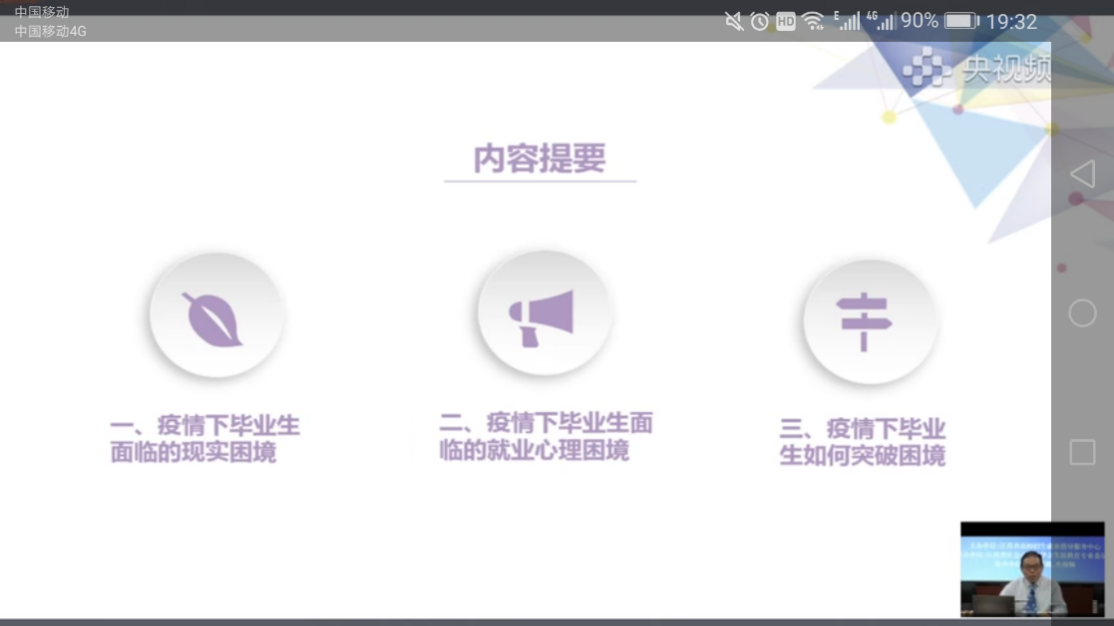Select the 毕业生如何突破困境 section text
The height and width of the screenshot is (626, 1114).
click(x=862, y=442)
